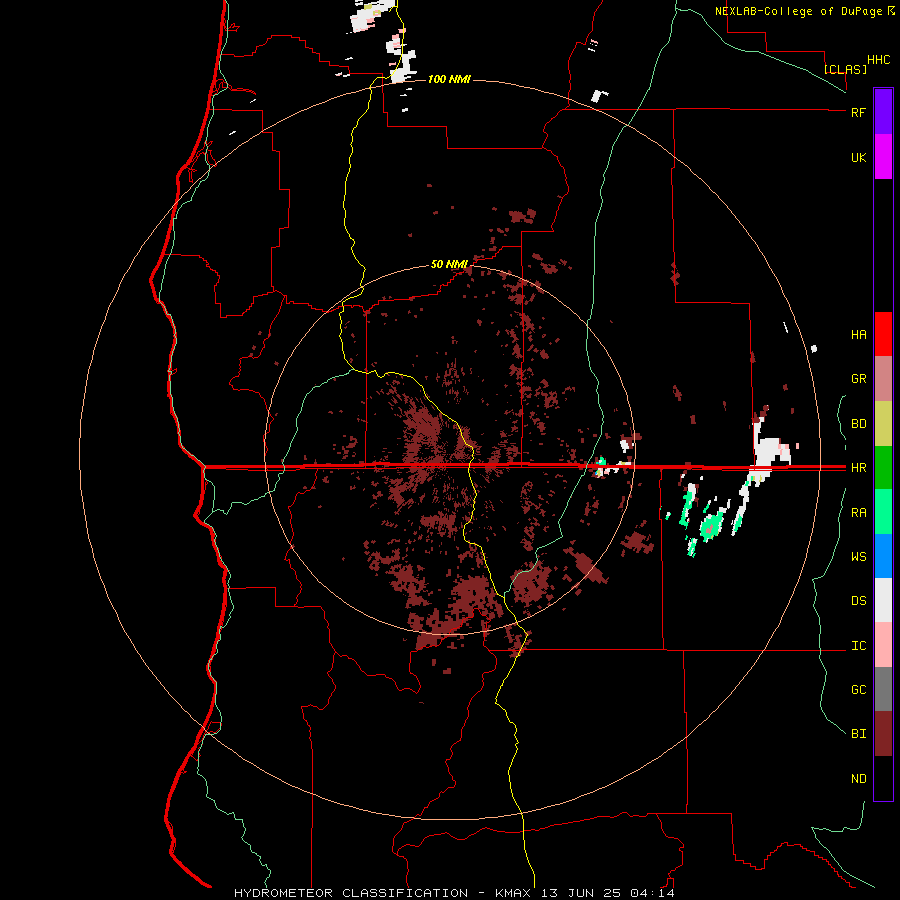Click the GC legend label
The image size is (900, 900).
(858, 690)
